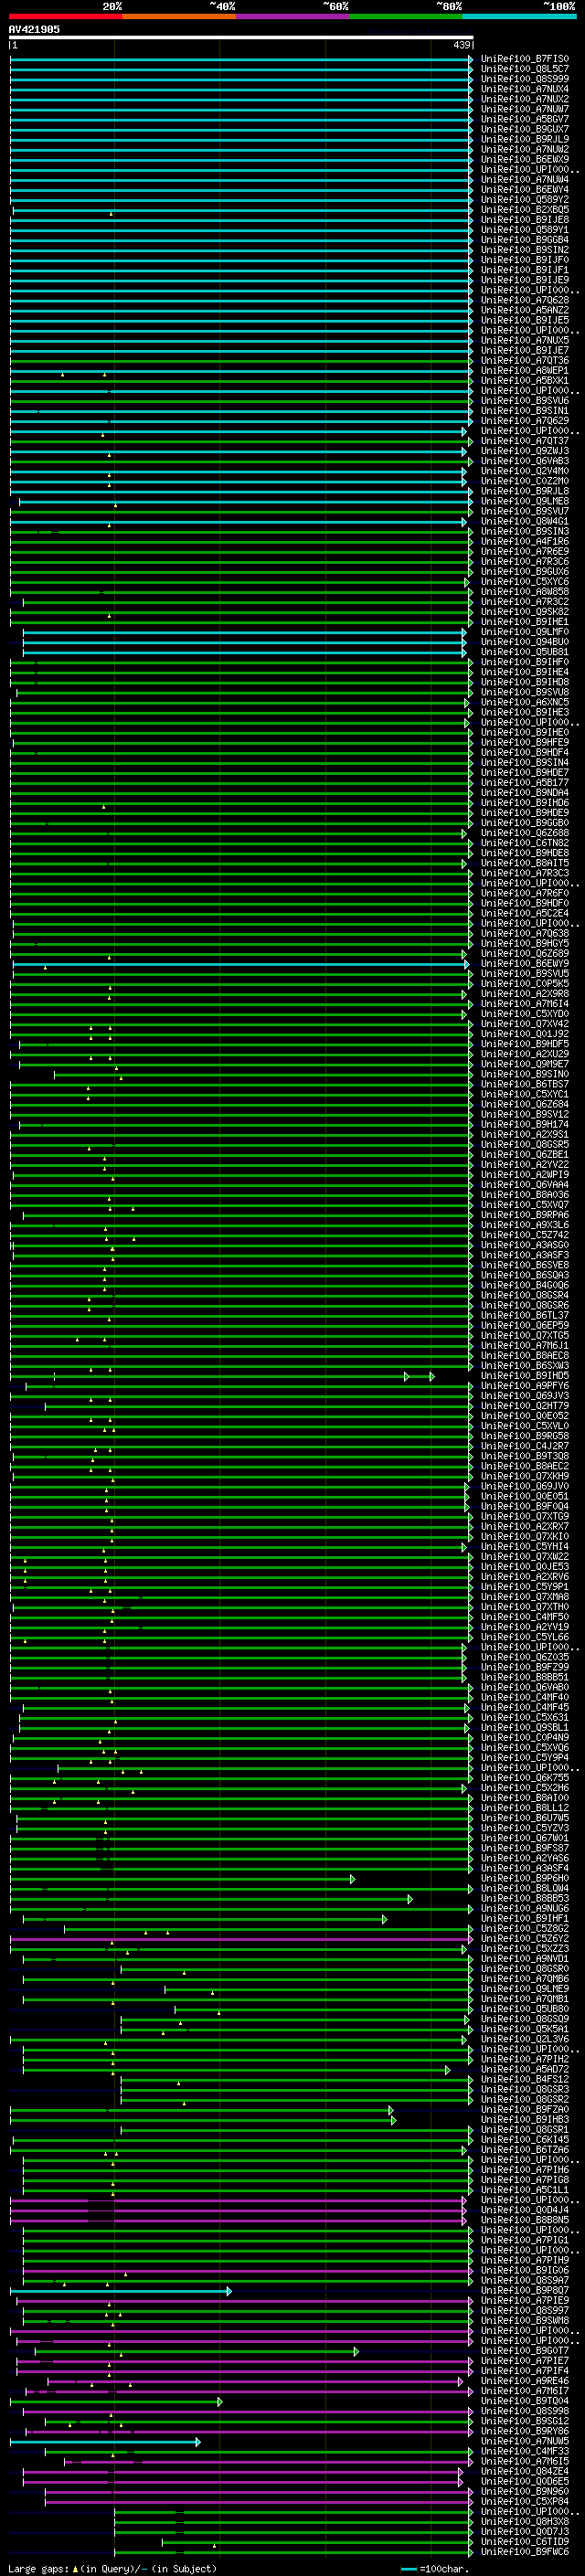This screenshot has width=585, height=2576.
Task: Select the UniRef100_A7NUW5 label
Action: 524,2440
